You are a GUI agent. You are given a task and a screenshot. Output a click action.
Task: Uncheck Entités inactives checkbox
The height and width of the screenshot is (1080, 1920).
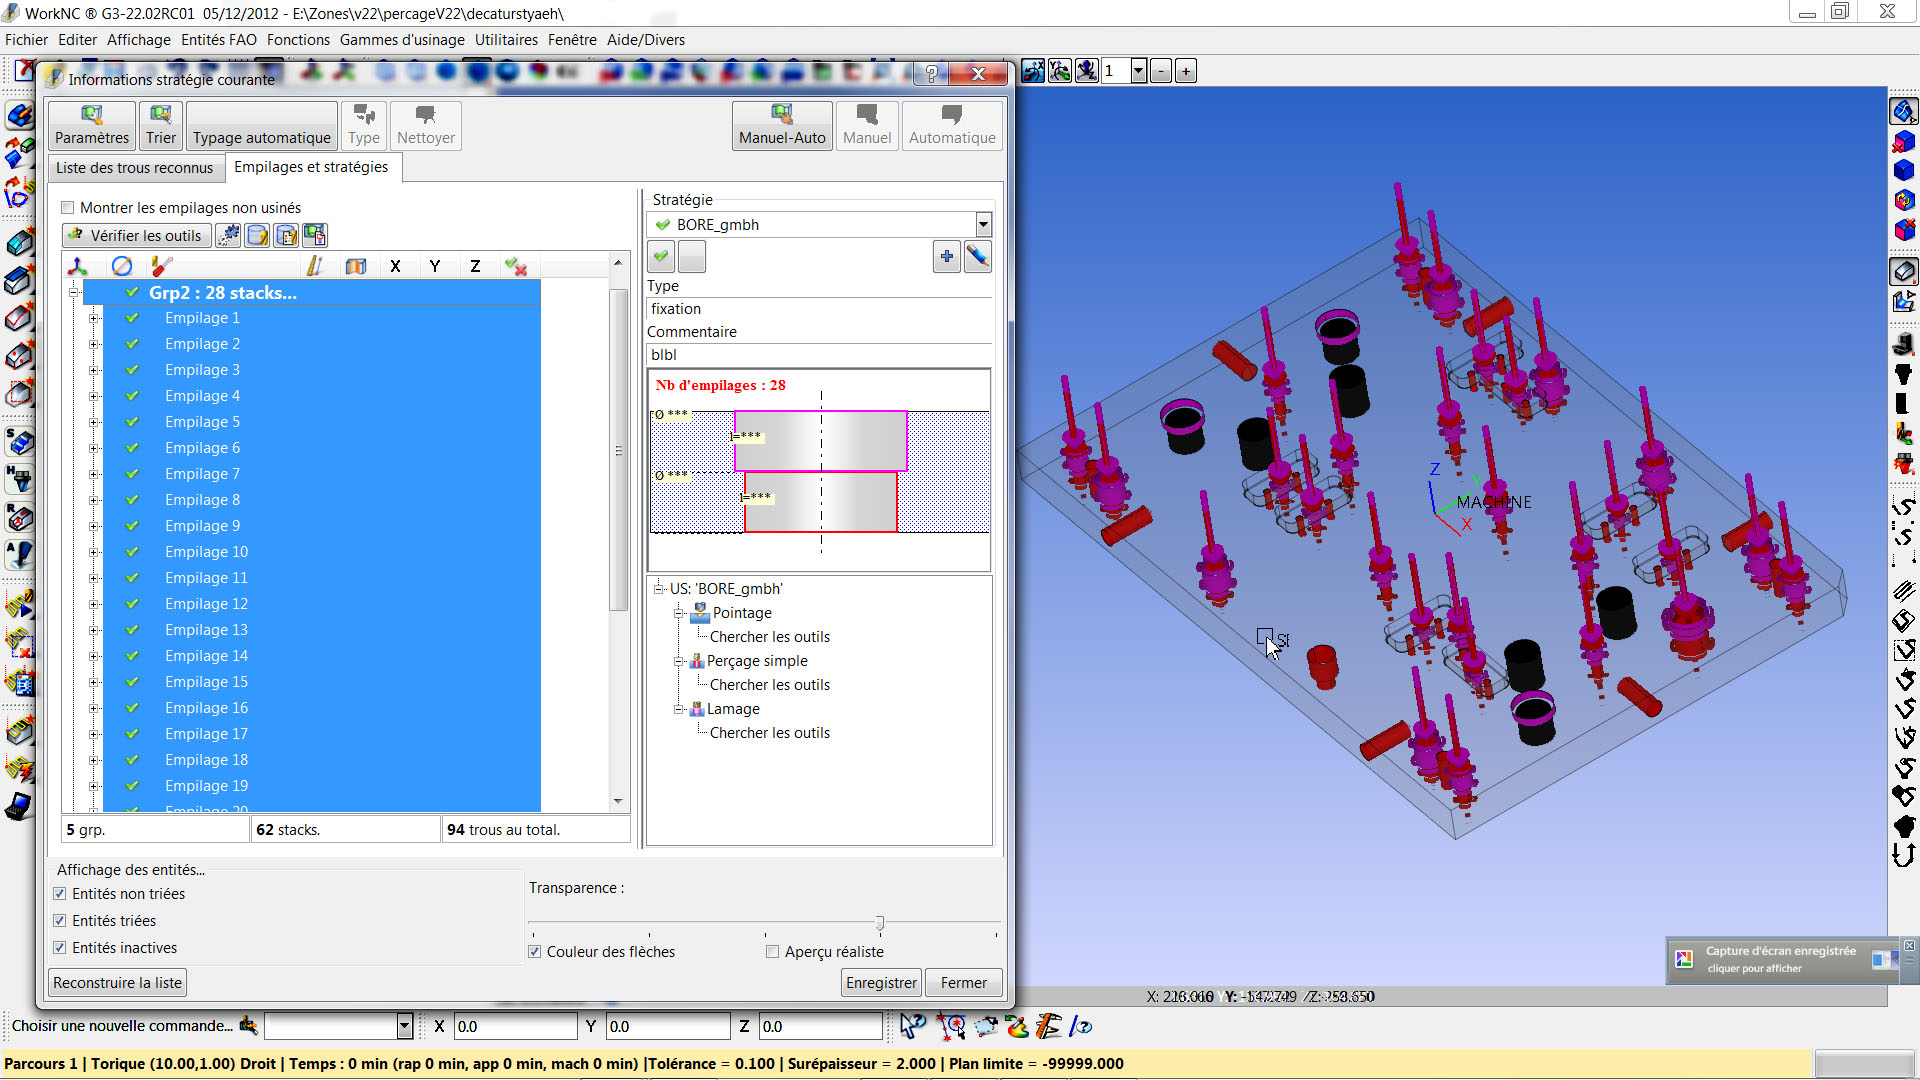[x=60, y=948]
